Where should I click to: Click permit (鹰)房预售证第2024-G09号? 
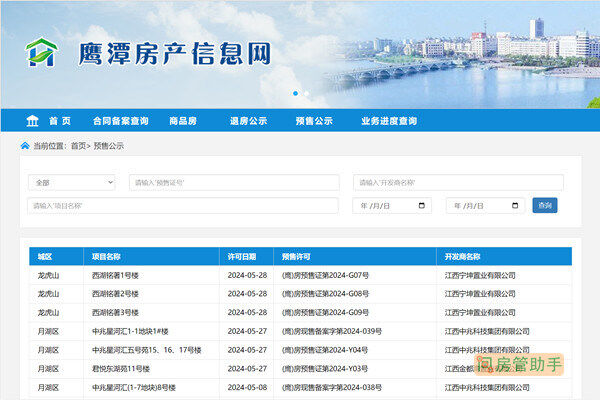[x=325, y=313]
